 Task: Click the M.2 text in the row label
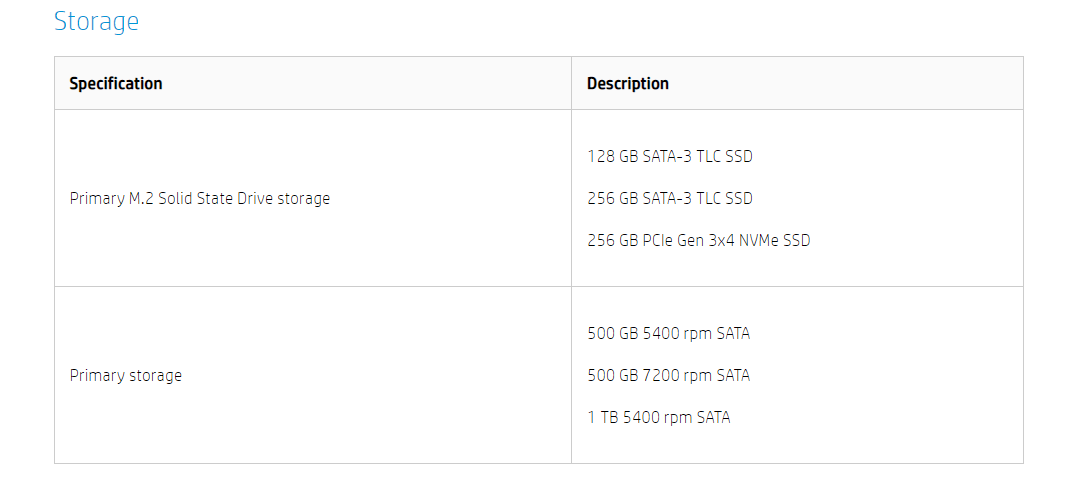click(x=142, y=199)
